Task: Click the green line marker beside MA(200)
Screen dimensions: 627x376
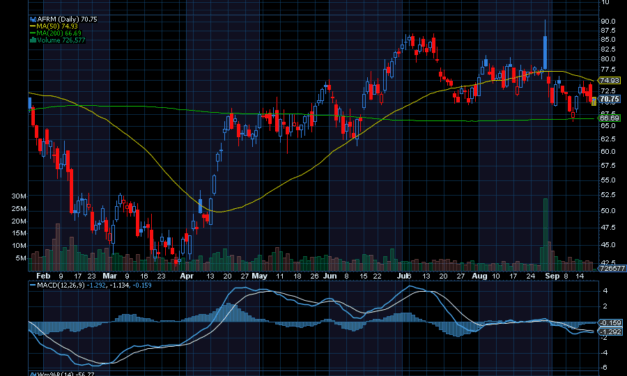Action: (x=33, y=33)
